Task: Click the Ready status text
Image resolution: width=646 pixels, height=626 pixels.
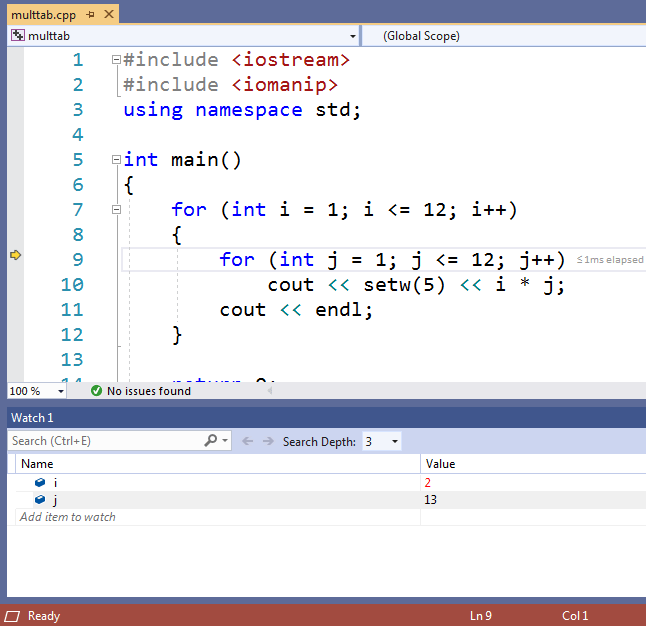Action: [x=44, y=616]
